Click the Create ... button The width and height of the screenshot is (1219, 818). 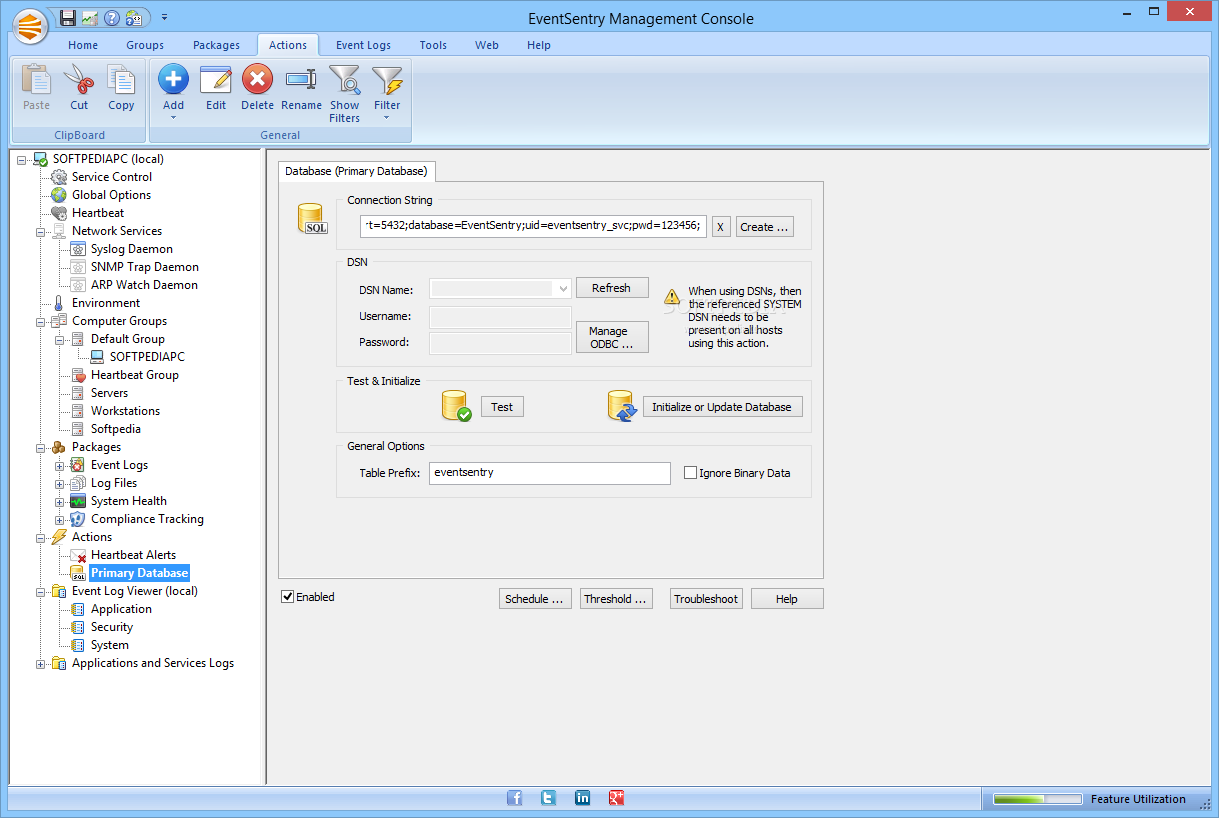[x=765, y=227]
